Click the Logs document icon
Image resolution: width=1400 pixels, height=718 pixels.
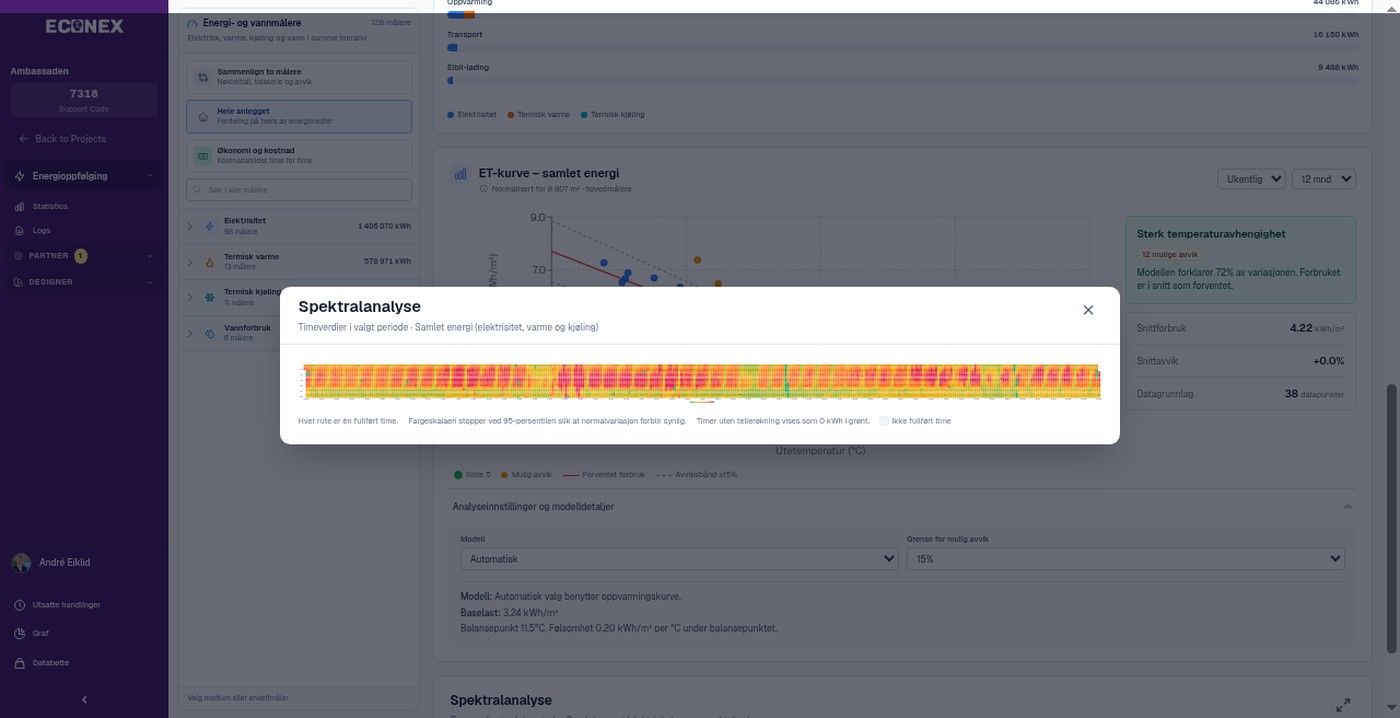click(x=19, y=230)
